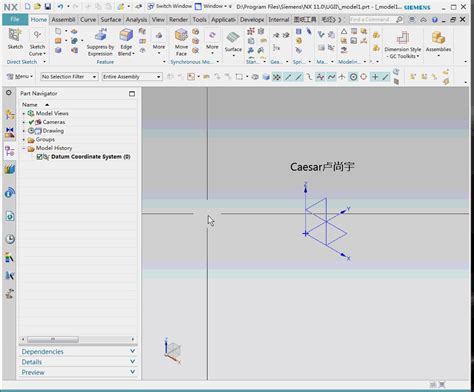Image resolution: width=474 pixels, height=392 pixels.
Task: Open the Window menu in title bar
Action: click(x=213, y=6)
